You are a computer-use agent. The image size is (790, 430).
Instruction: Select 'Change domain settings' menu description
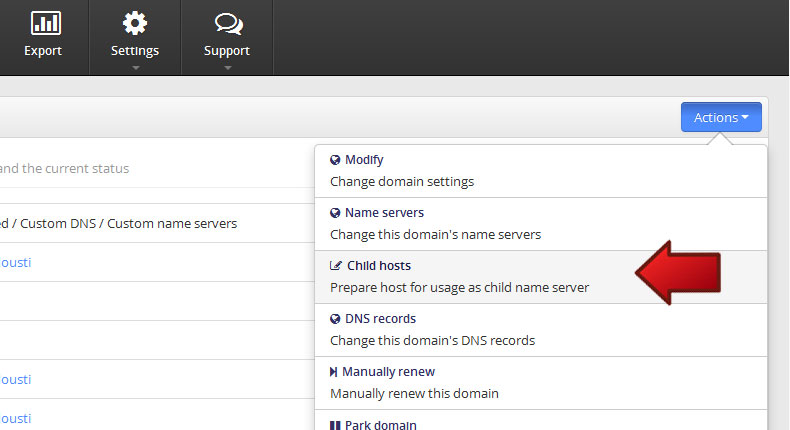click(402, 182)
